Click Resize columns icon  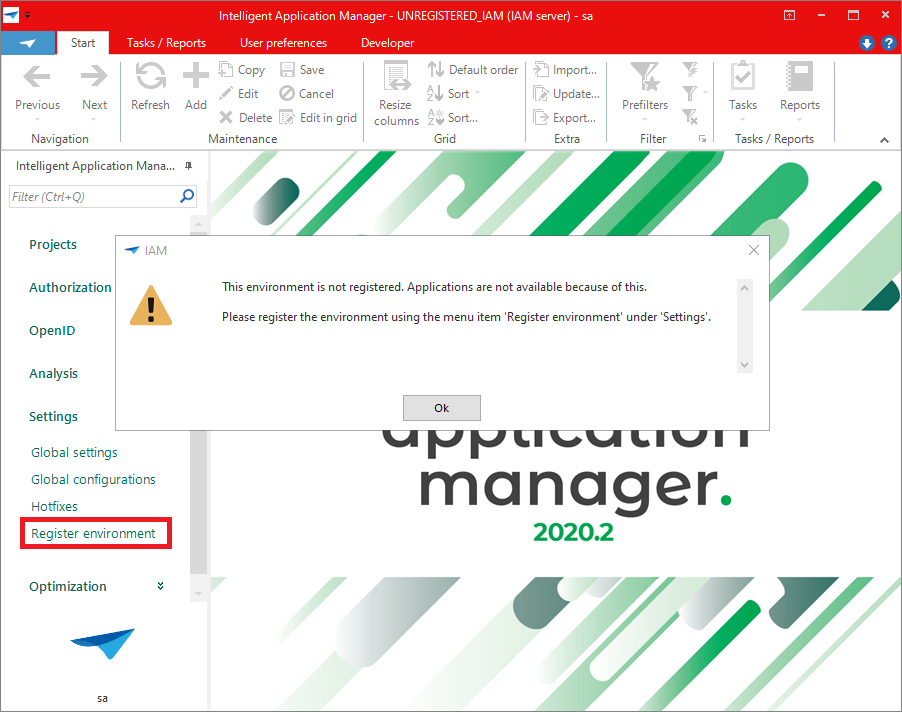pyautogui.click(x=396, y=76)
